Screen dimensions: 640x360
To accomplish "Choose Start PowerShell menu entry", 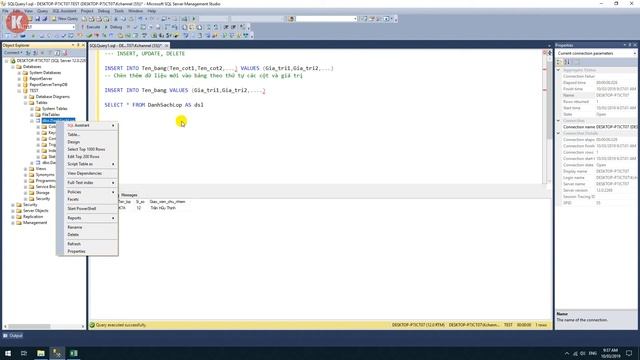I will point(91,209).
